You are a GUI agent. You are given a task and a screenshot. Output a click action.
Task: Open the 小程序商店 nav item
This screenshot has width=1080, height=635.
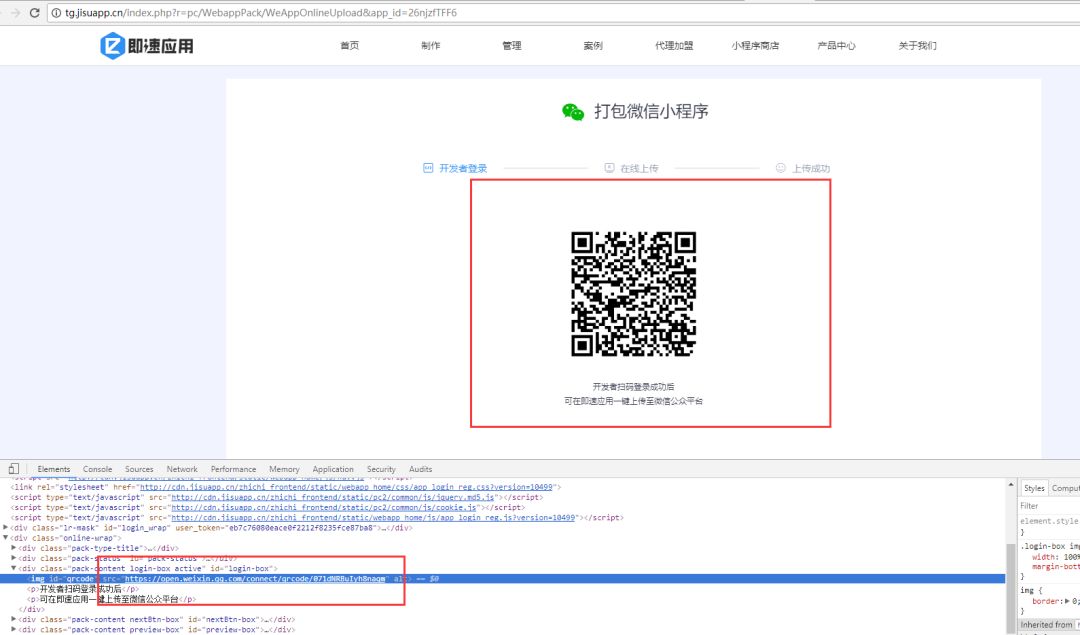(x=756, y=45)
